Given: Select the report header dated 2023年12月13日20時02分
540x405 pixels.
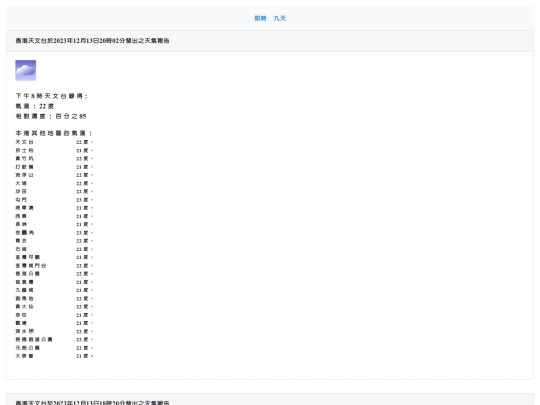Looking at the screenshot, I should point(92,41).
